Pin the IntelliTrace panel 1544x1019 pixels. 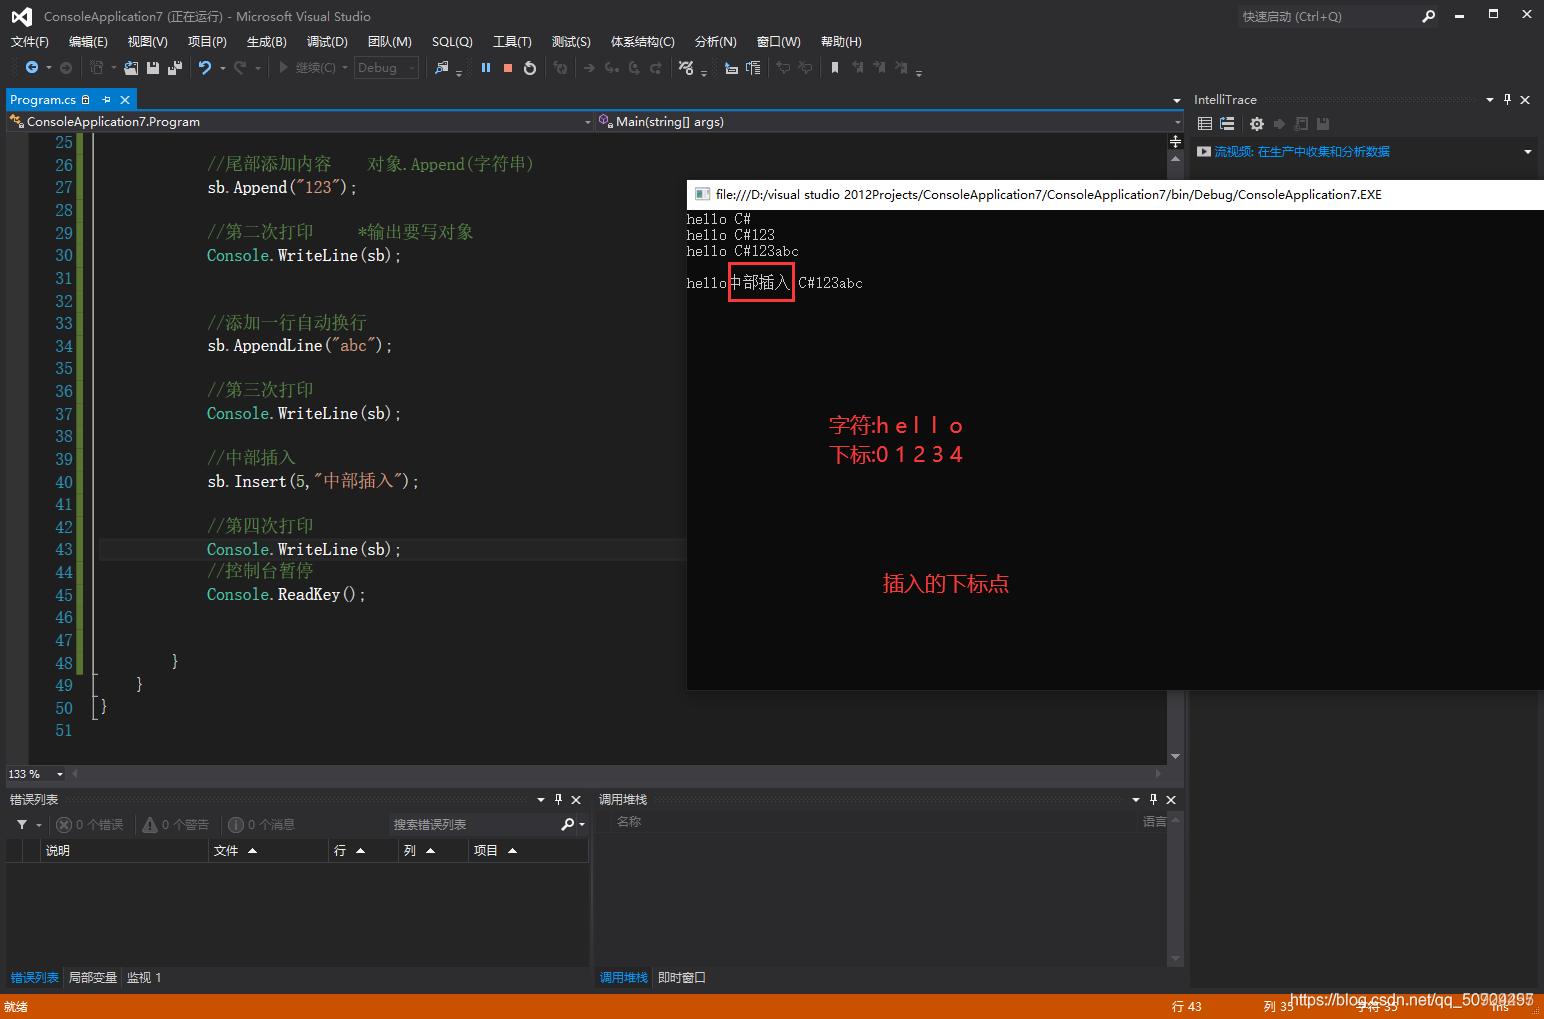pyautogui.click(x=1507, y=99)
